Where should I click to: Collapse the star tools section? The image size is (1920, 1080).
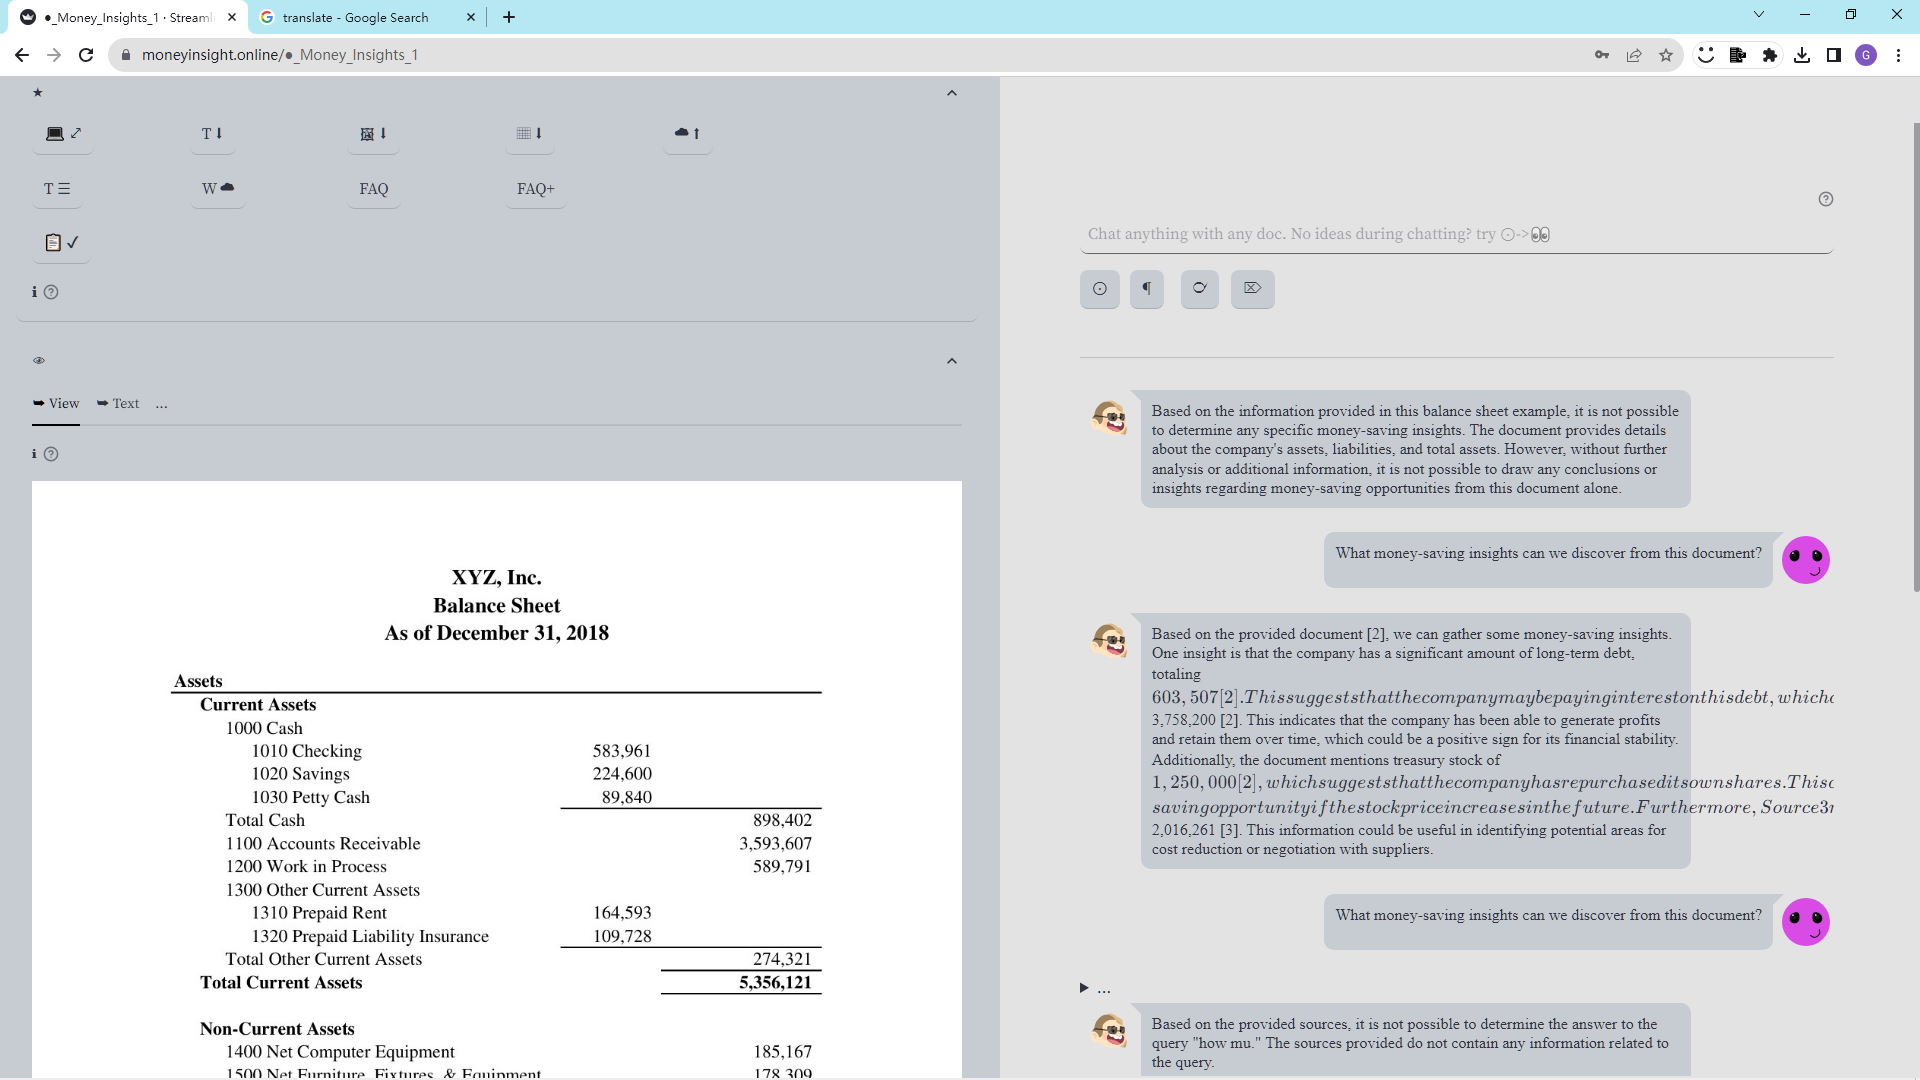(x=952, y=93)
